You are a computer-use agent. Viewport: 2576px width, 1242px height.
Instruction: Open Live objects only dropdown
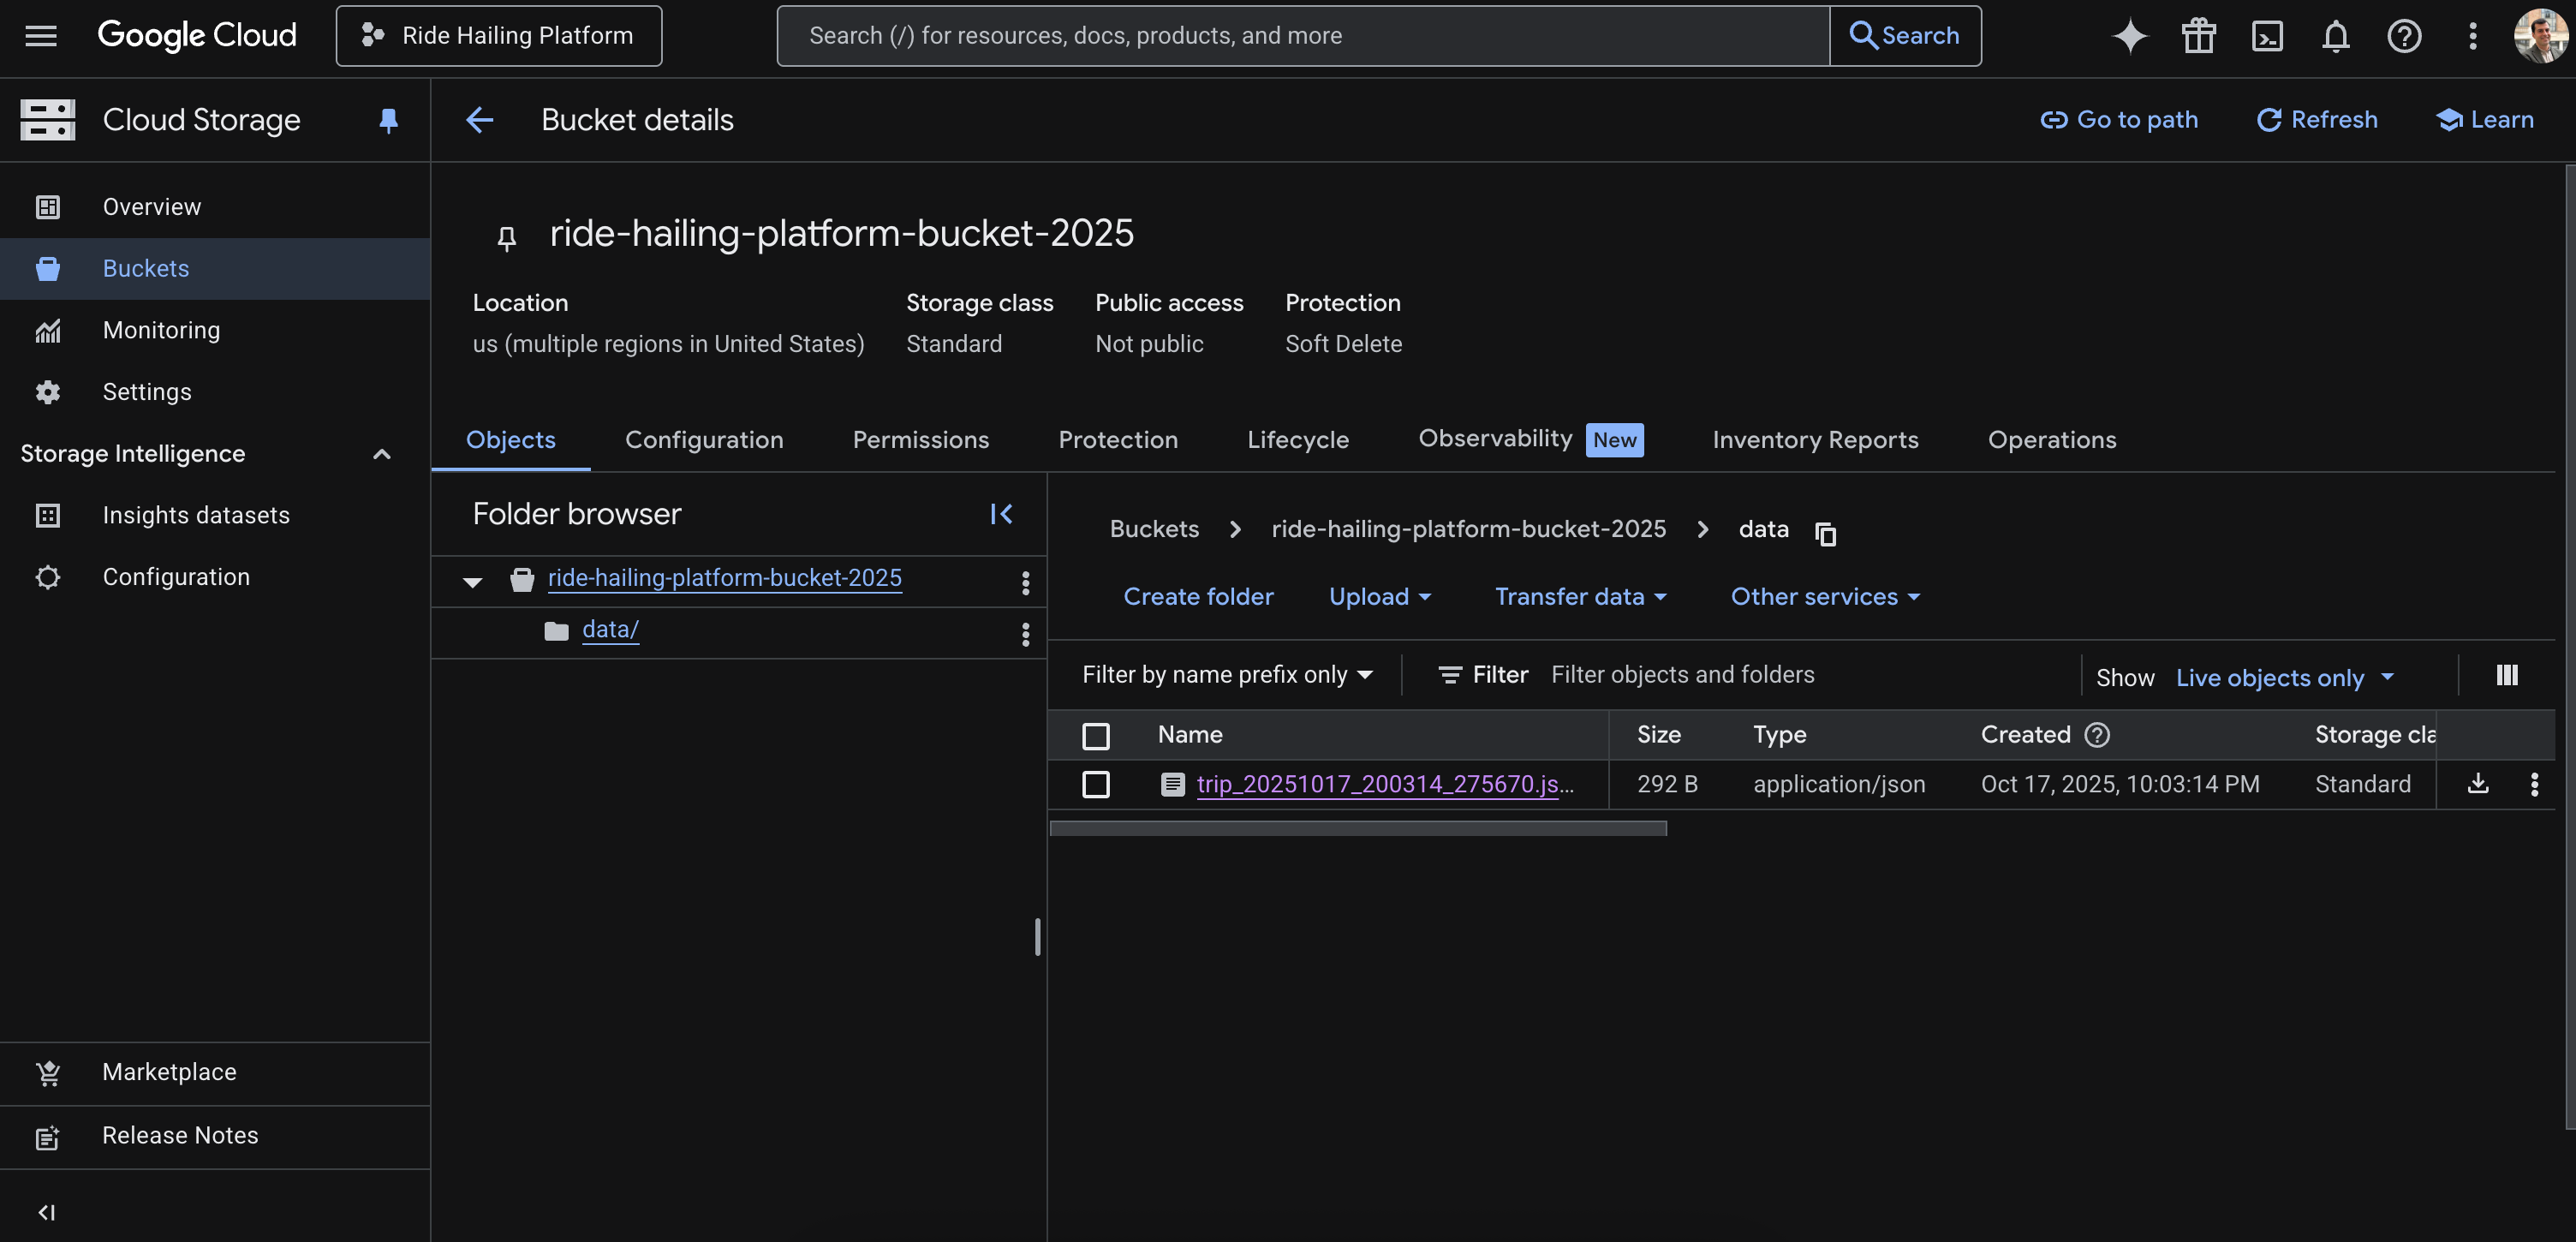pos(2284,677)
